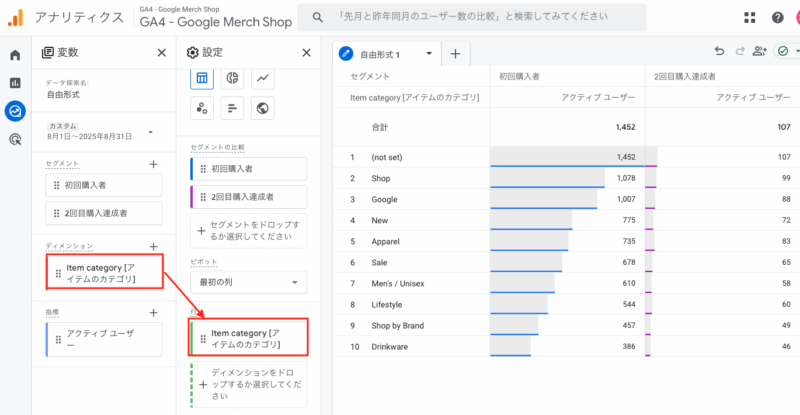Viewport: 800px width, 415px height.
Task: Add a segment with the plus button
Action: click(153, 164)
